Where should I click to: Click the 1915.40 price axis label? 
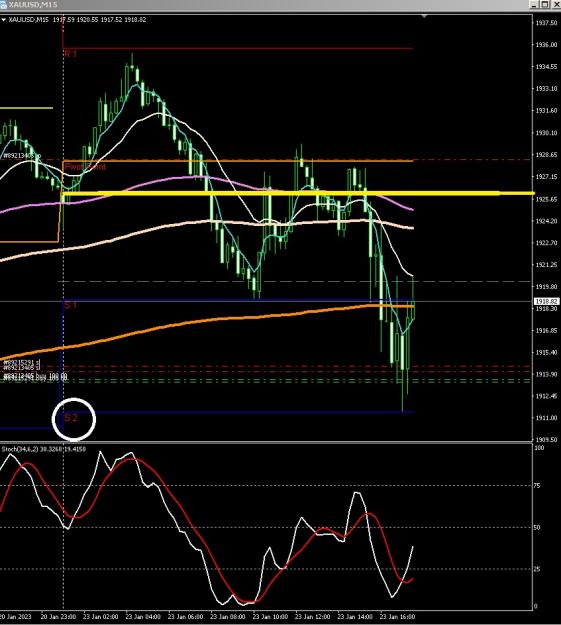pos(546,352)
